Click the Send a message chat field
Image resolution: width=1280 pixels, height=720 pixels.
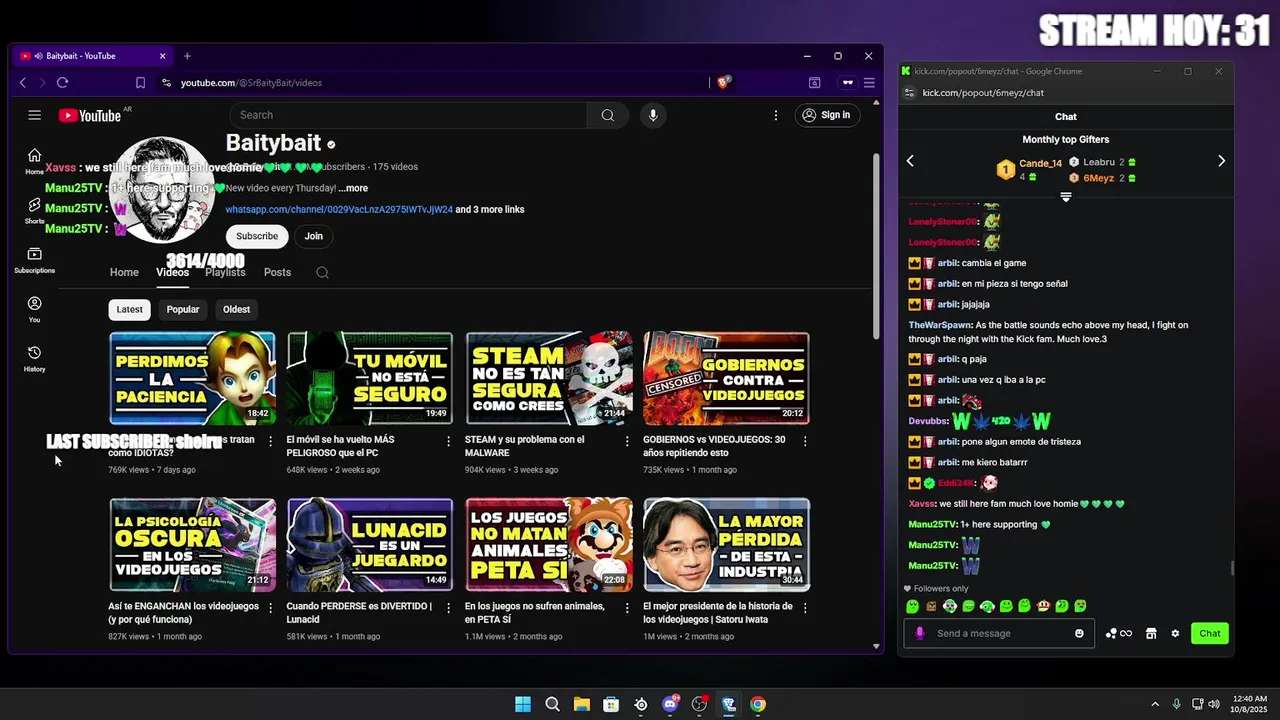1000,633
